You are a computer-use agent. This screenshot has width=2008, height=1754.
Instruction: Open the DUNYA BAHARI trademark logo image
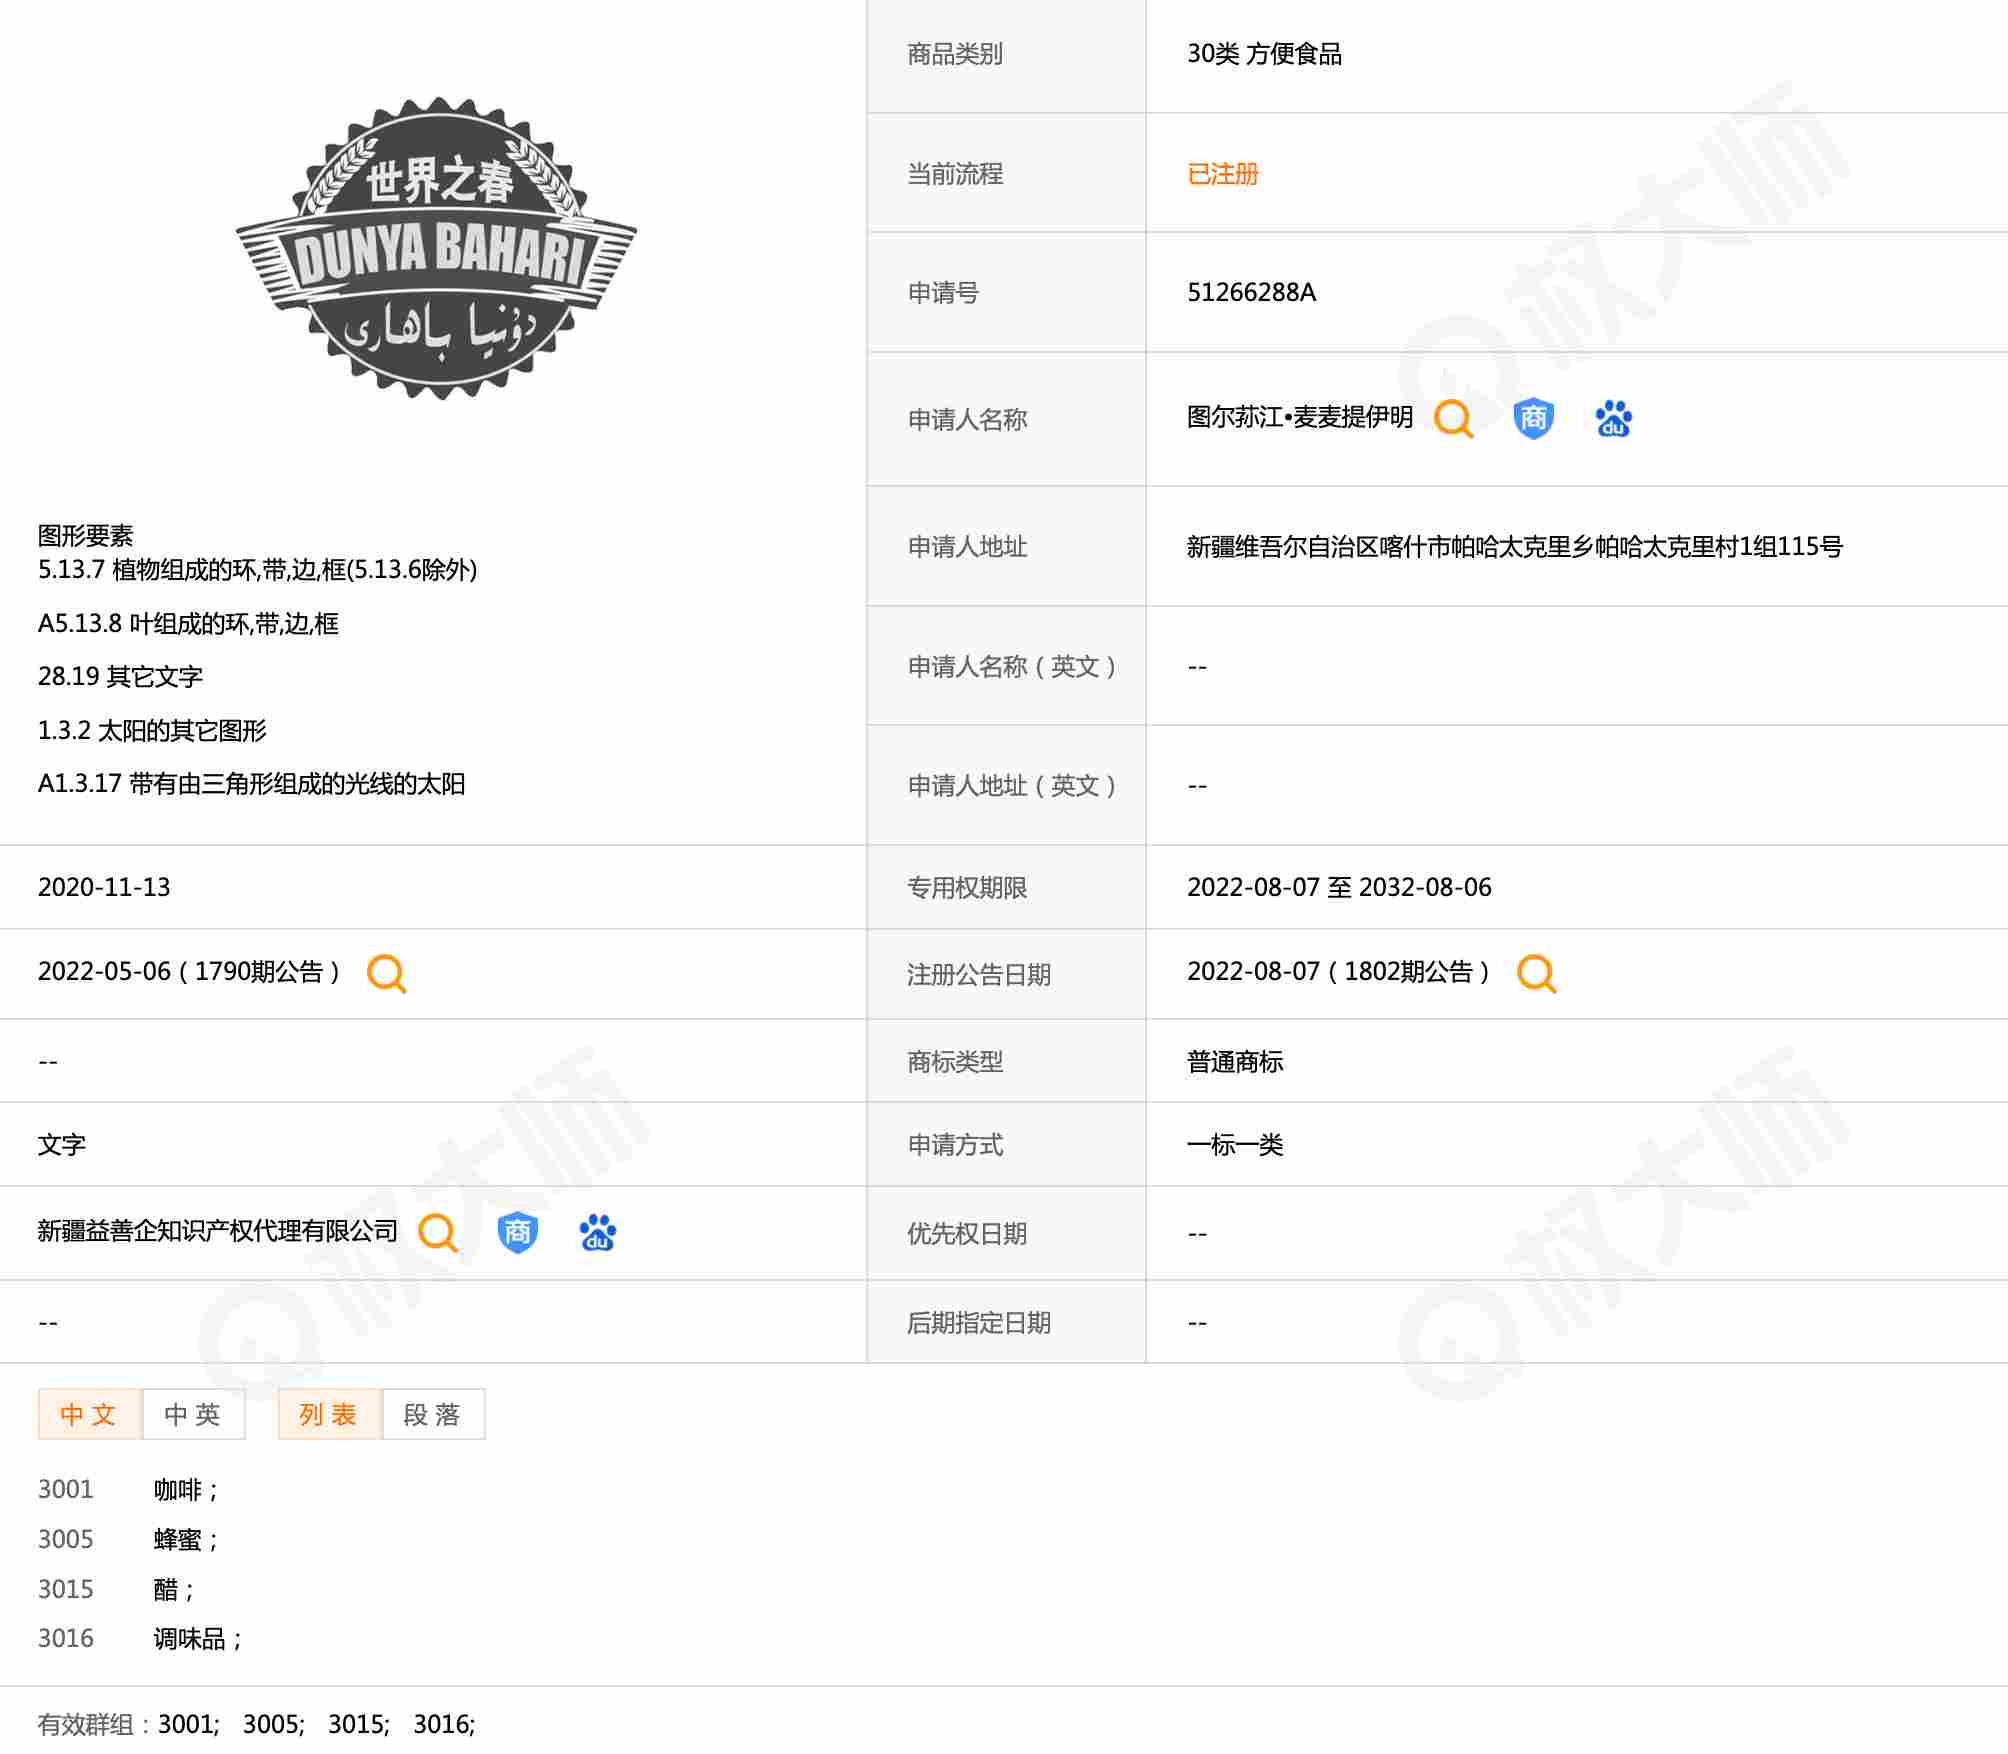[x=436, y=248]
